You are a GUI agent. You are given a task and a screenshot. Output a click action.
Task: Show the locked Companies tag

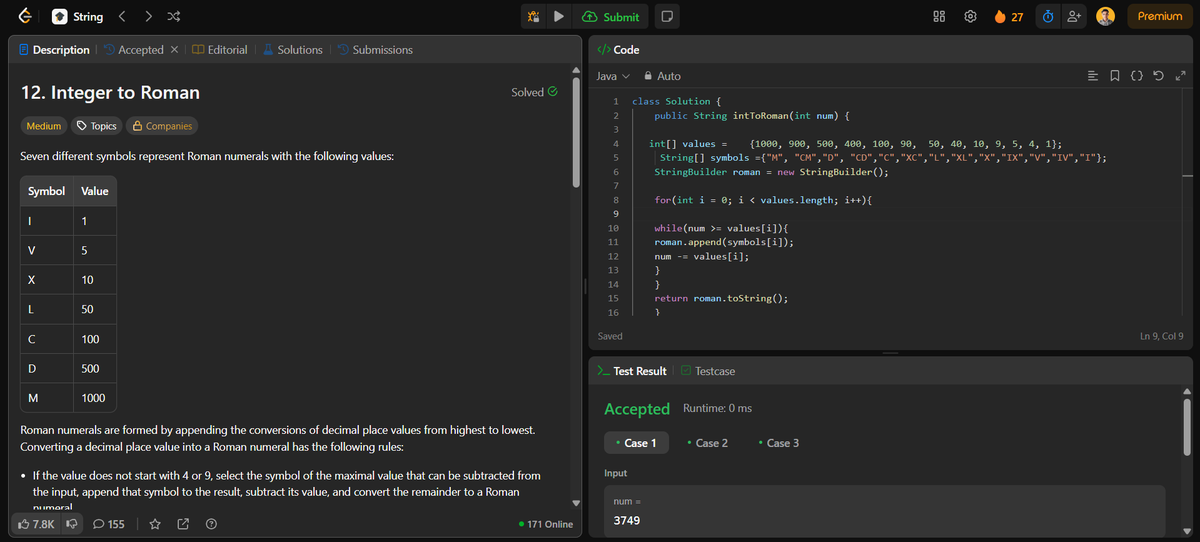(x=161, y=126)
